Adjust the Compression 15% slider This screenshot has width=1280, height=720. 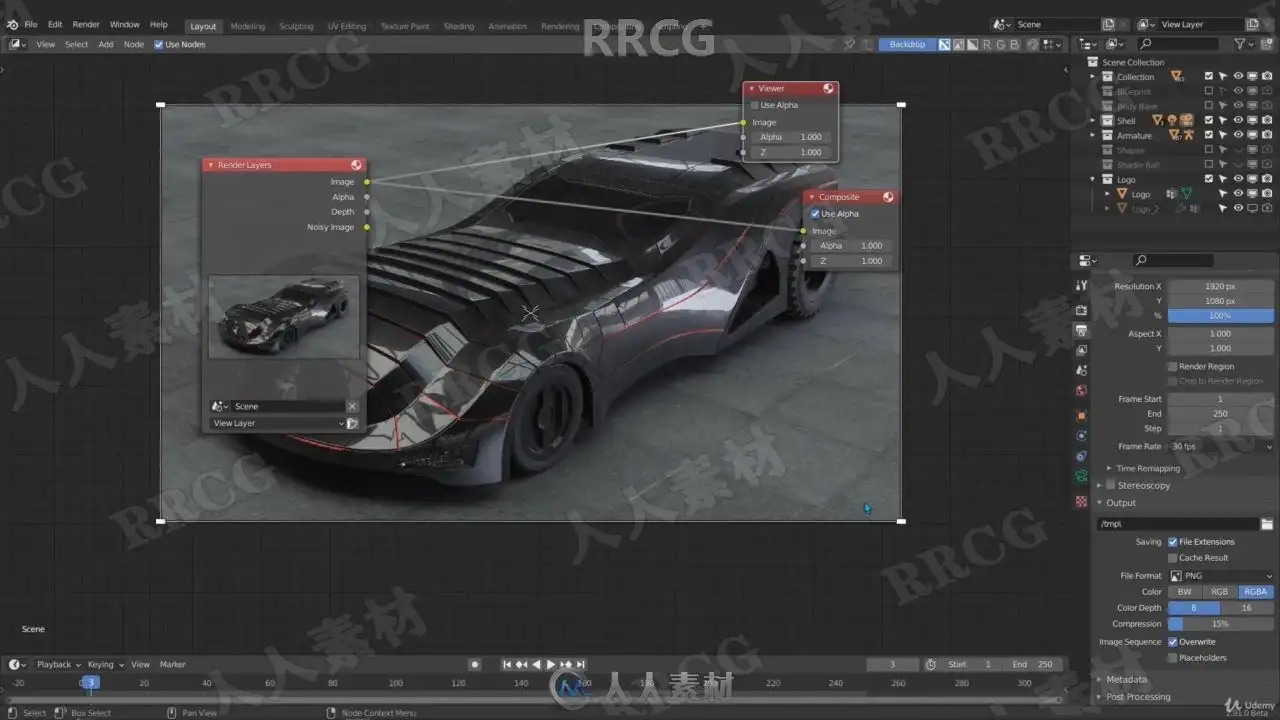coord(1221,624)
